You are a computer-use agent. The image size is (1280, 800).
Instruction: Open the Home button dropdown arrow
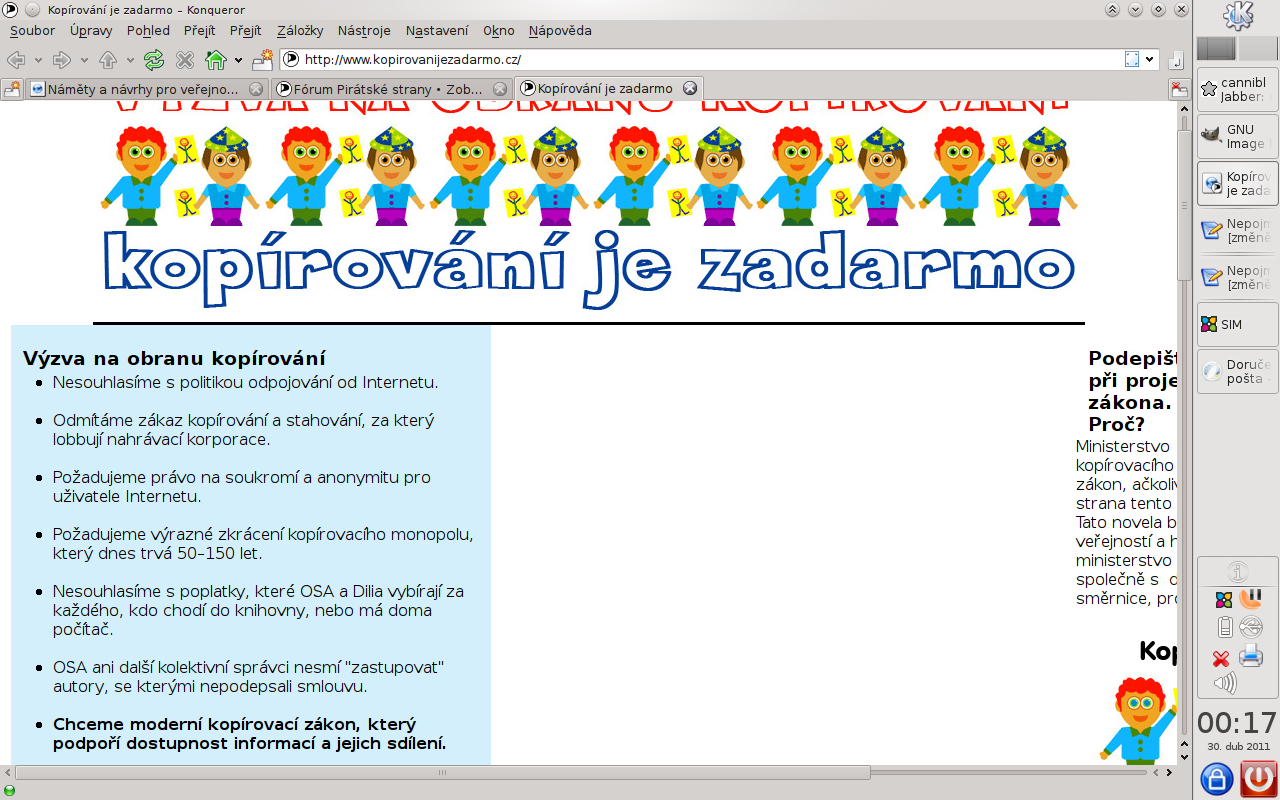[x=238, y=60]
